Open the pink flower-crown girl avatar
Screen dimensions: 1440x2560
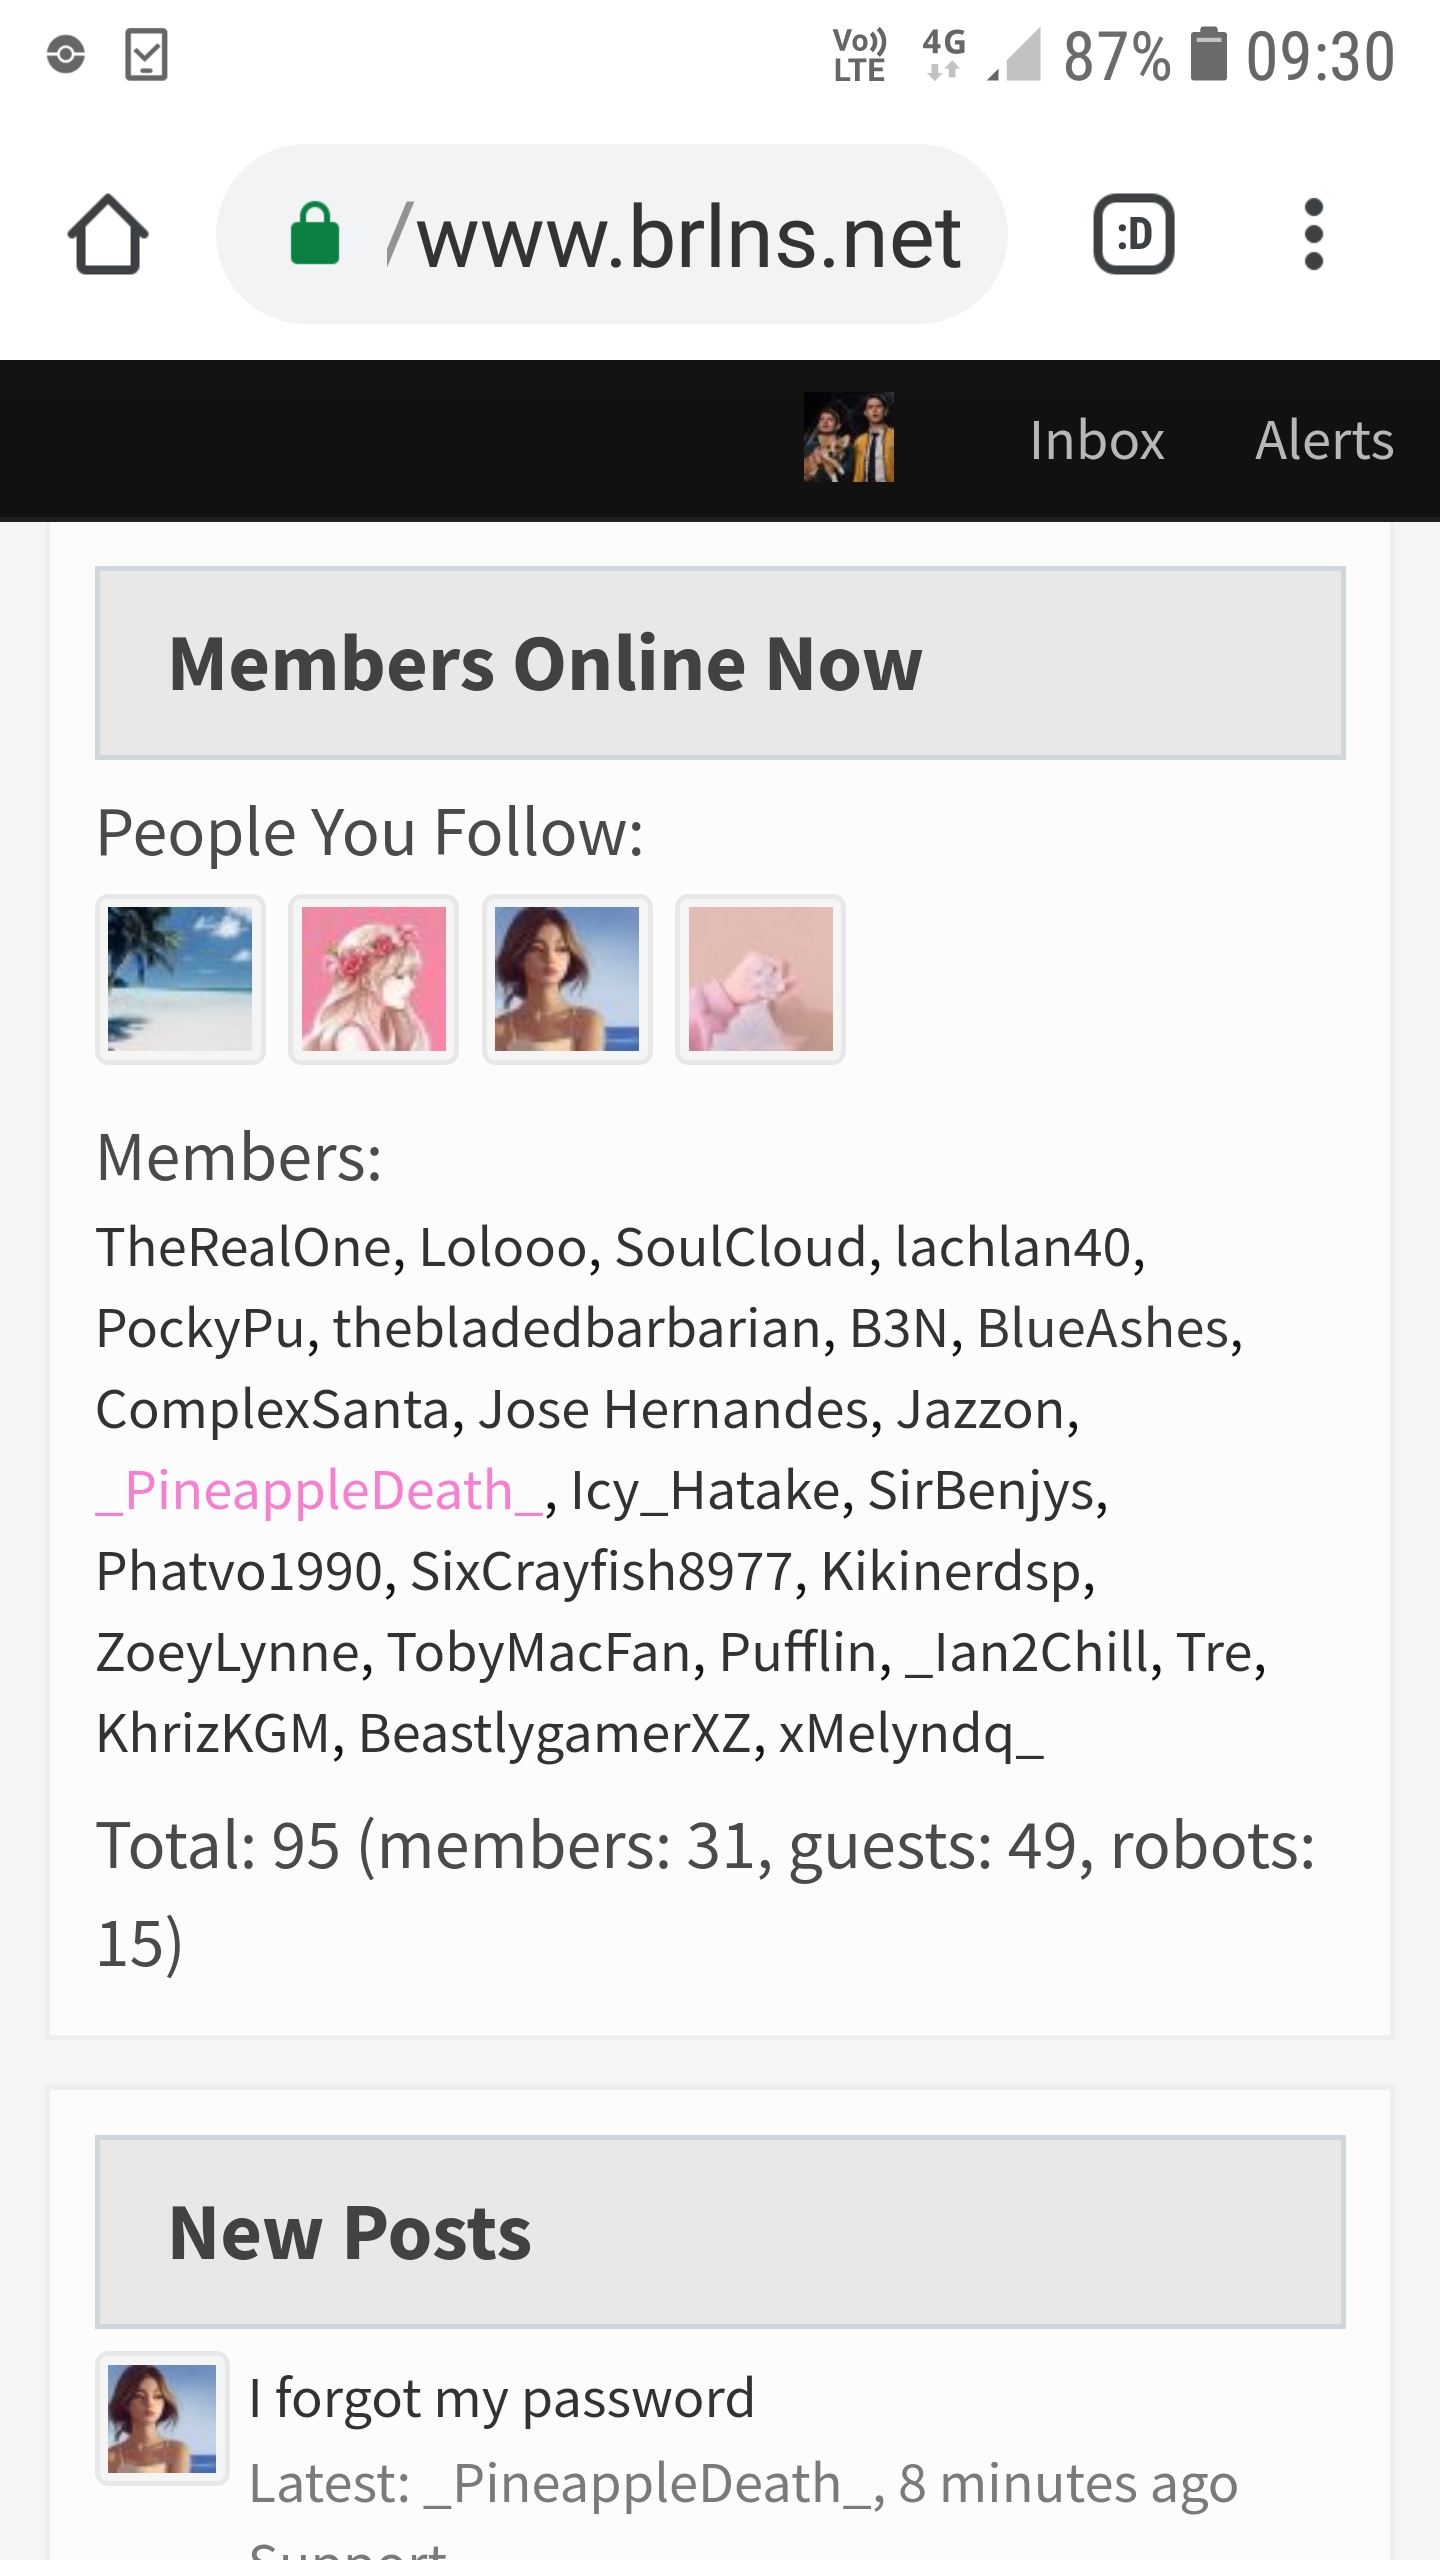coord(374,979)
